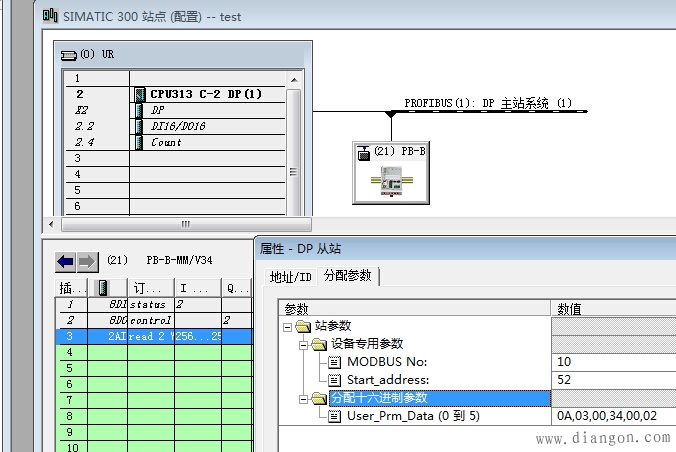Select the 站参数 tree label
Image resolution: width=676 pixels, height=452 pixels.
pos(333,326)
